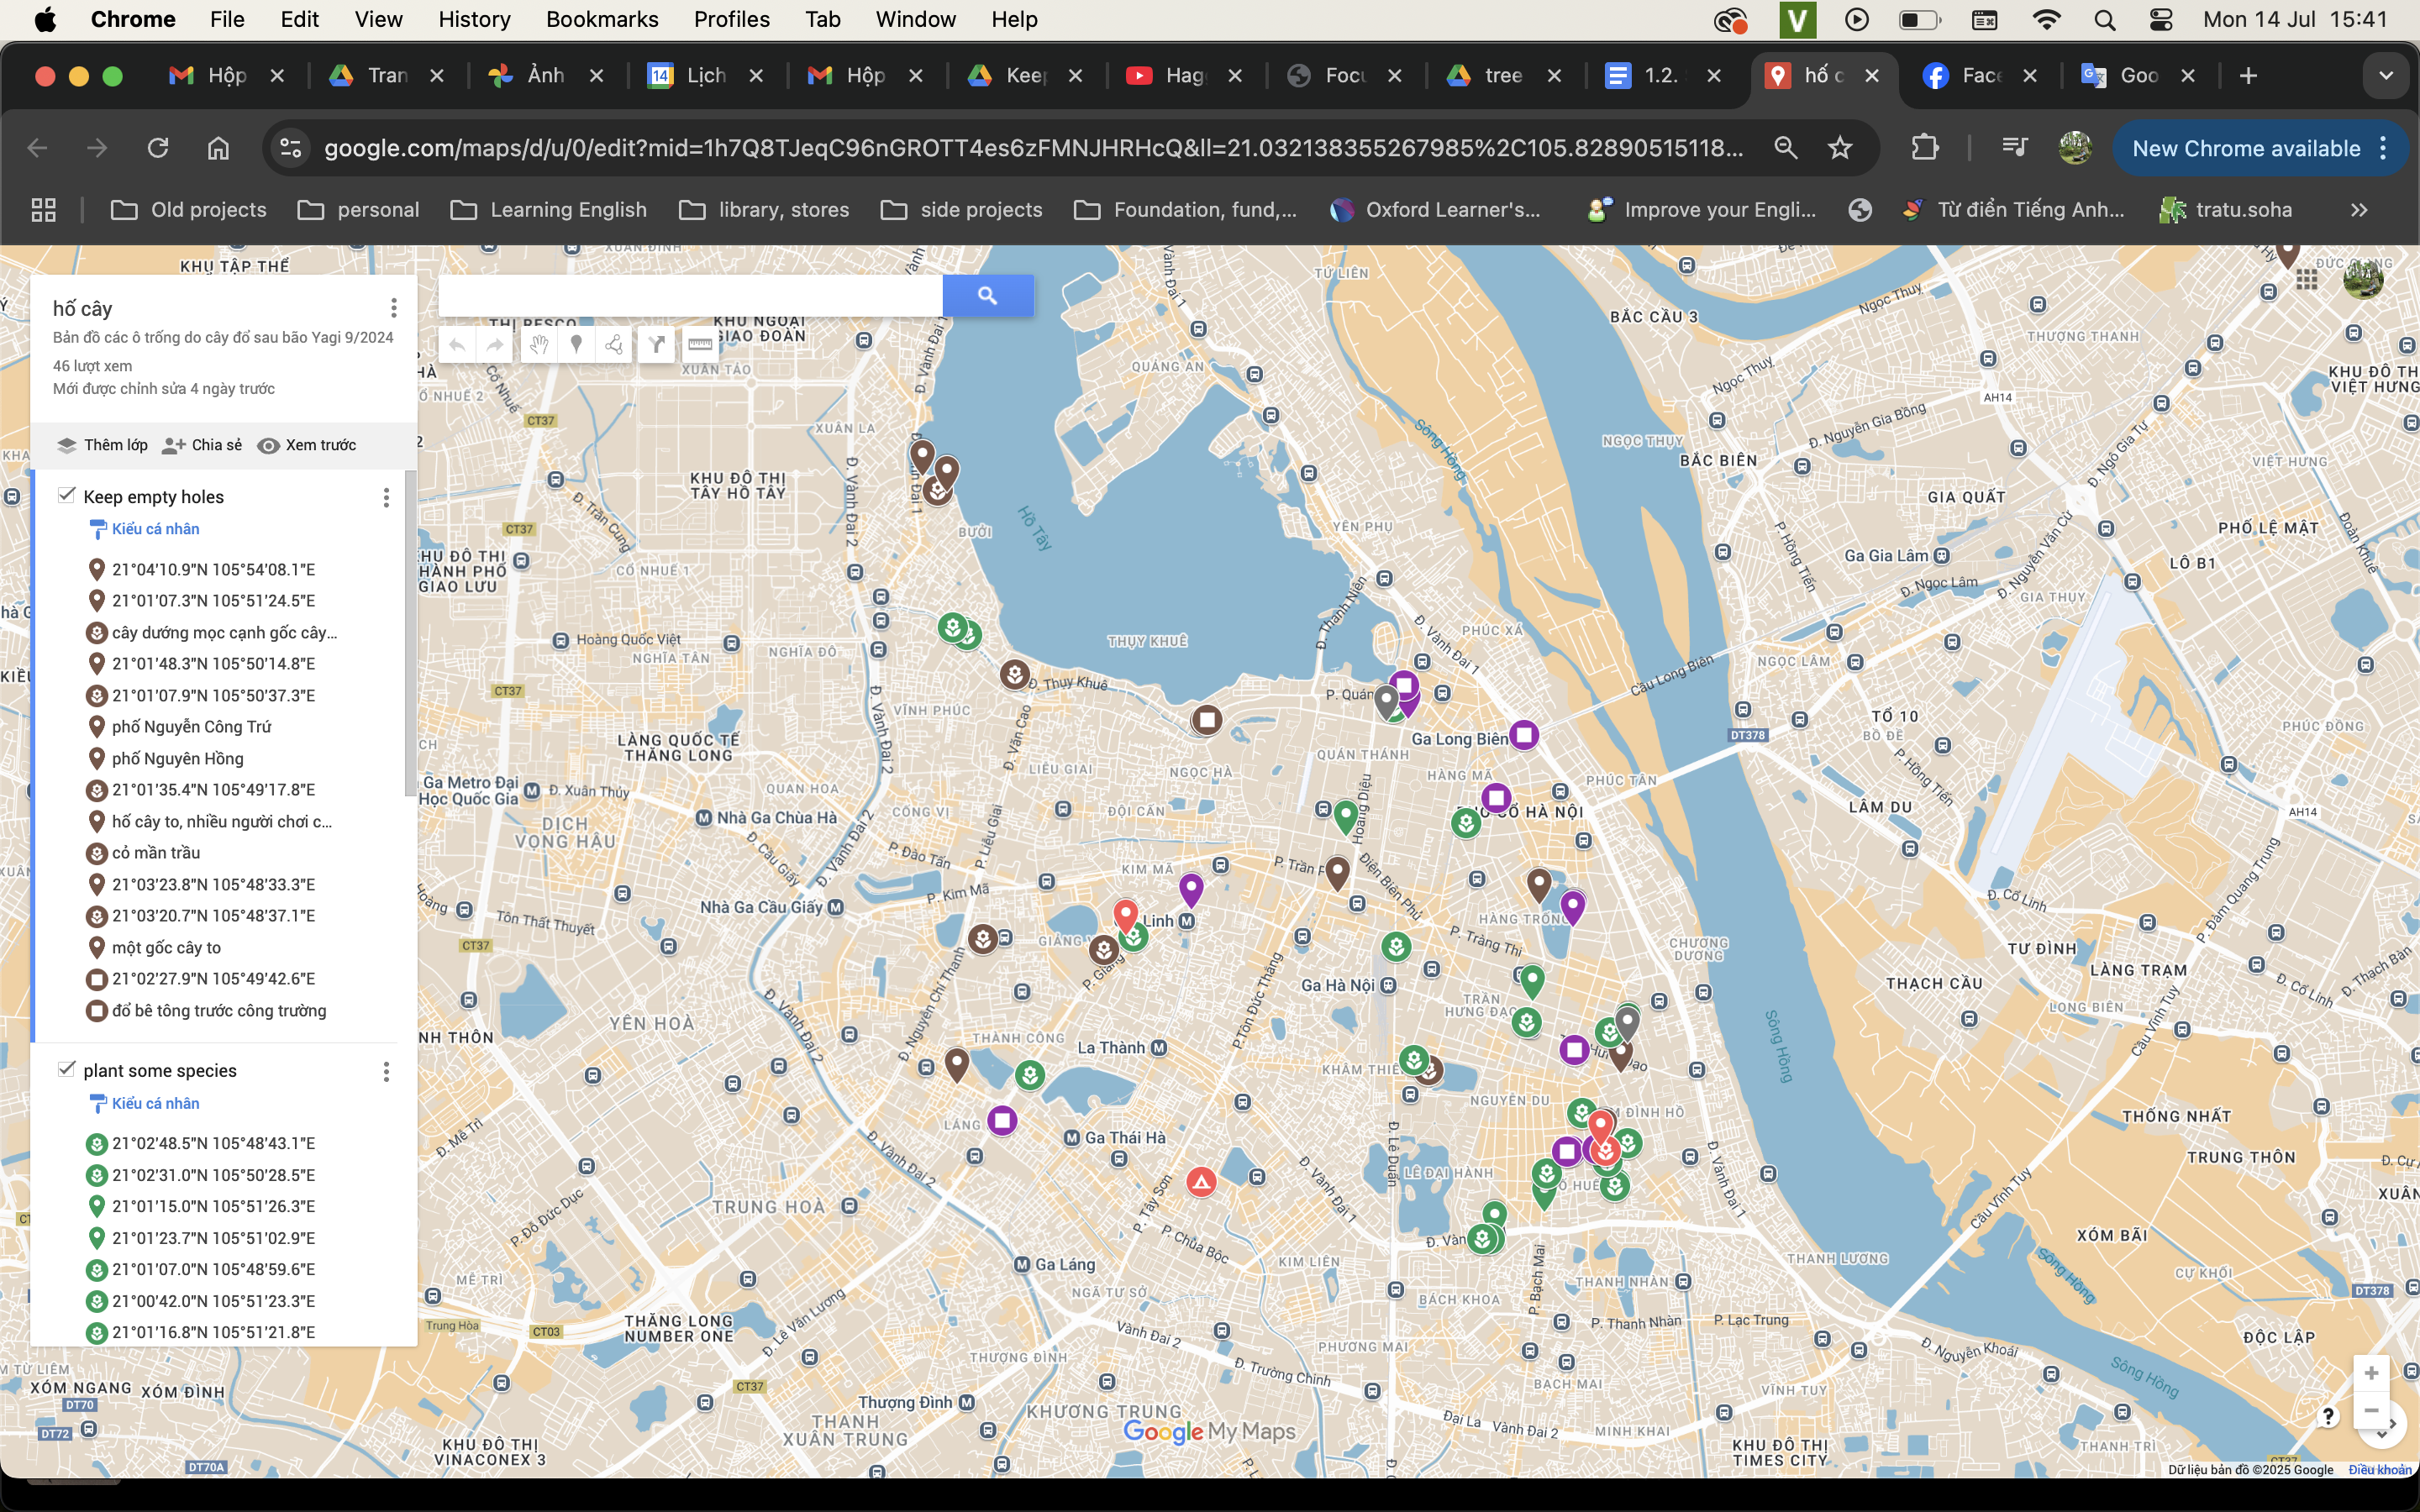Click the Chia sẻ share button
This screenshot has height=1512, width=2420.
202,445
